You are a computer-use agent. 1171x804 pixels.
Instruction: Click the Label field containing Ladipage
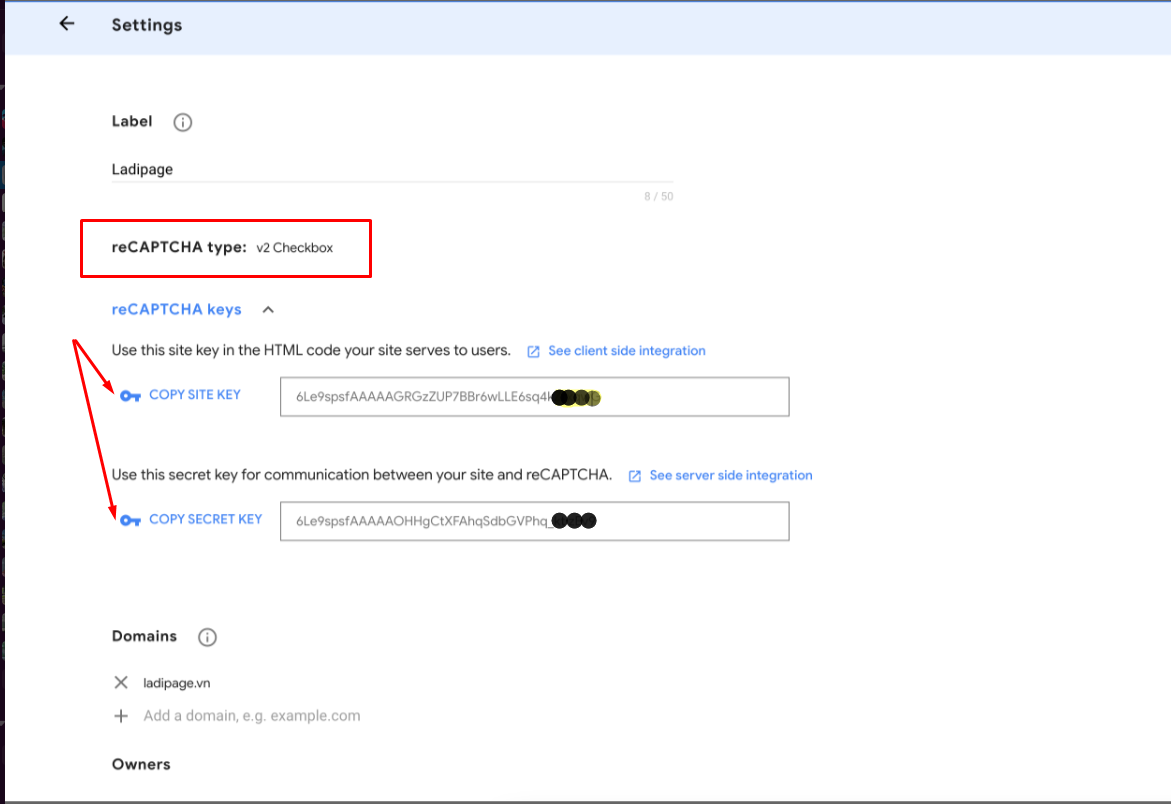tap(390, 170)
